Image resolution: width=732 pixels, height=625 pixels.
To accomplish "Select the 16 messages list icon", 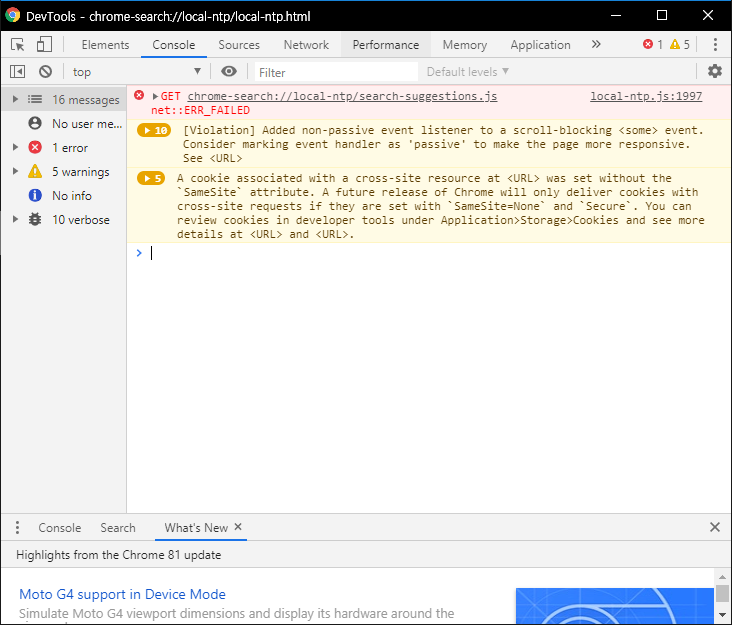I will (35, 99).
